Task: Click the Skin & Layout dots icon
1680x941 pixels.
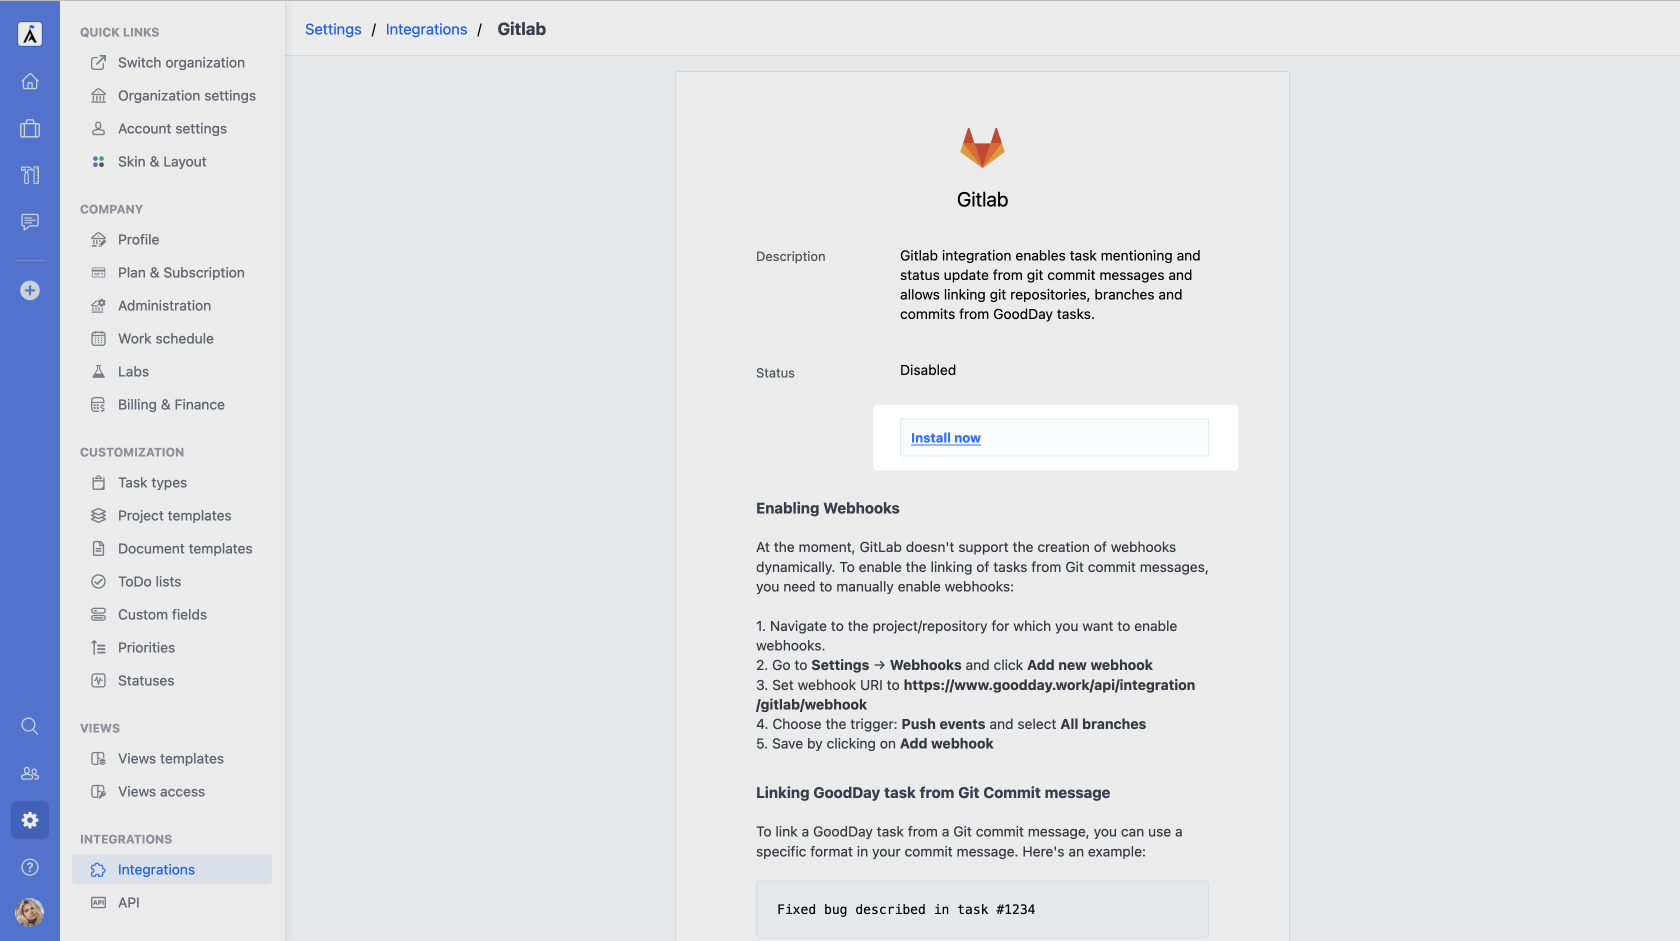Action: click(98, 161)
